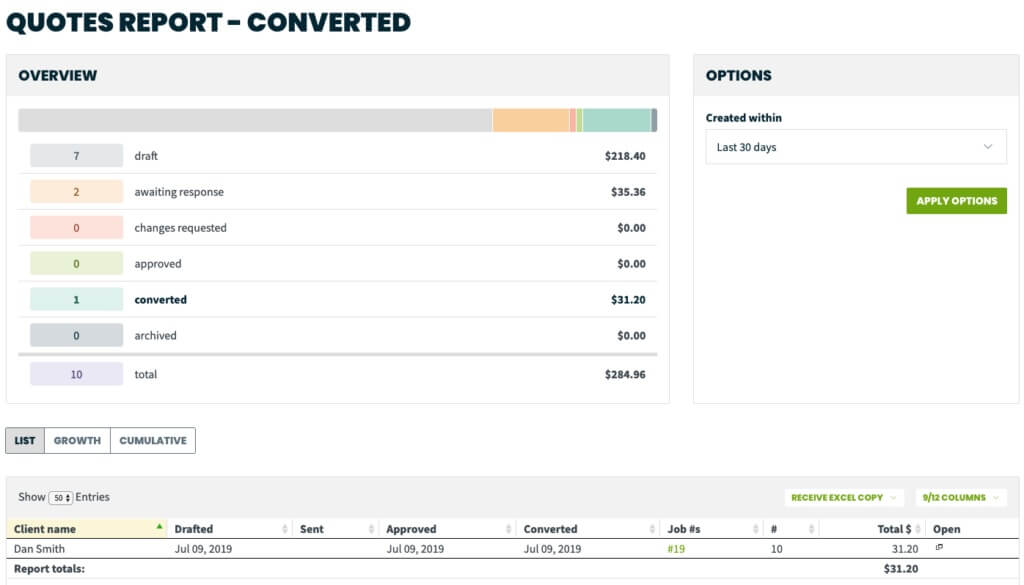Select the archived status row
Viewport: 1024px width, 585px height.
point(338,336)
